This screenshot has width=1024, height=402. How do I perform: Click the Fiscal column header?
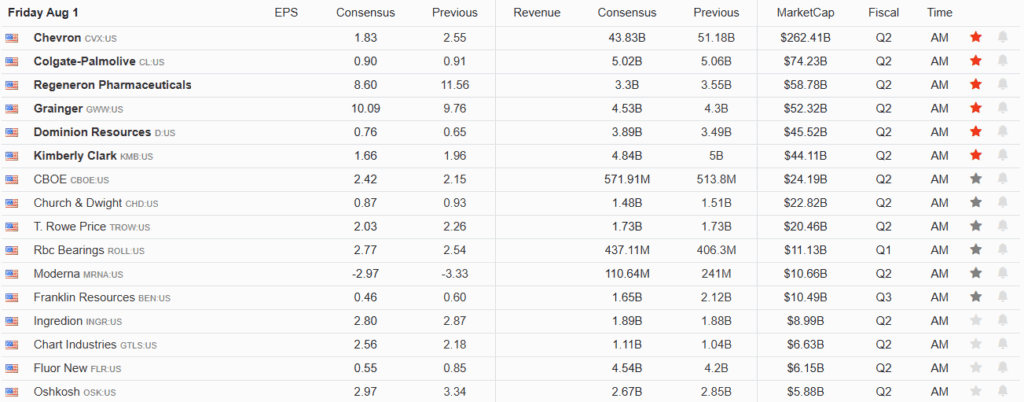click(884, 12)
